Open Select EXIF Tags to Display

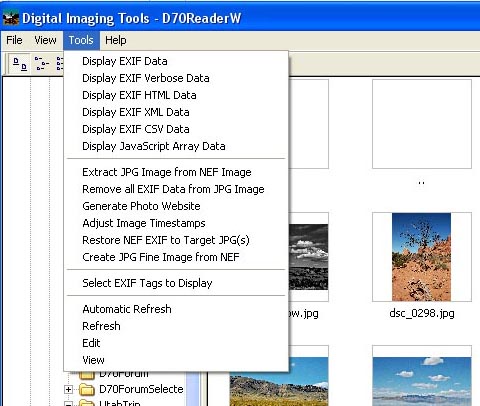(x=176, y=283)
